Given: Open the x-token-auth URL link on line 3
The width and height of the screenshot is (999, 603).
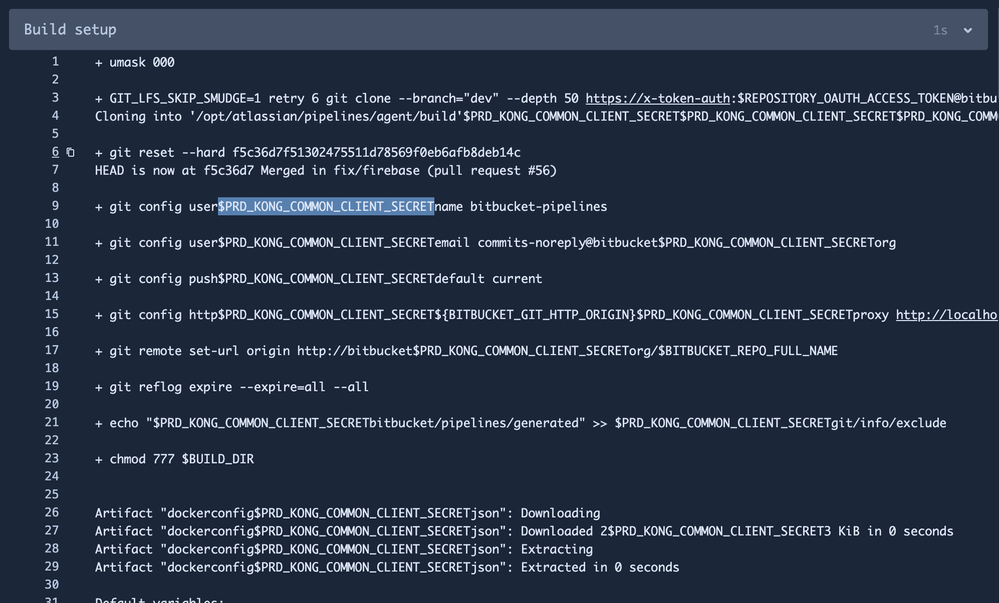Looking at the screenshot, I should (x=658, y=98).
